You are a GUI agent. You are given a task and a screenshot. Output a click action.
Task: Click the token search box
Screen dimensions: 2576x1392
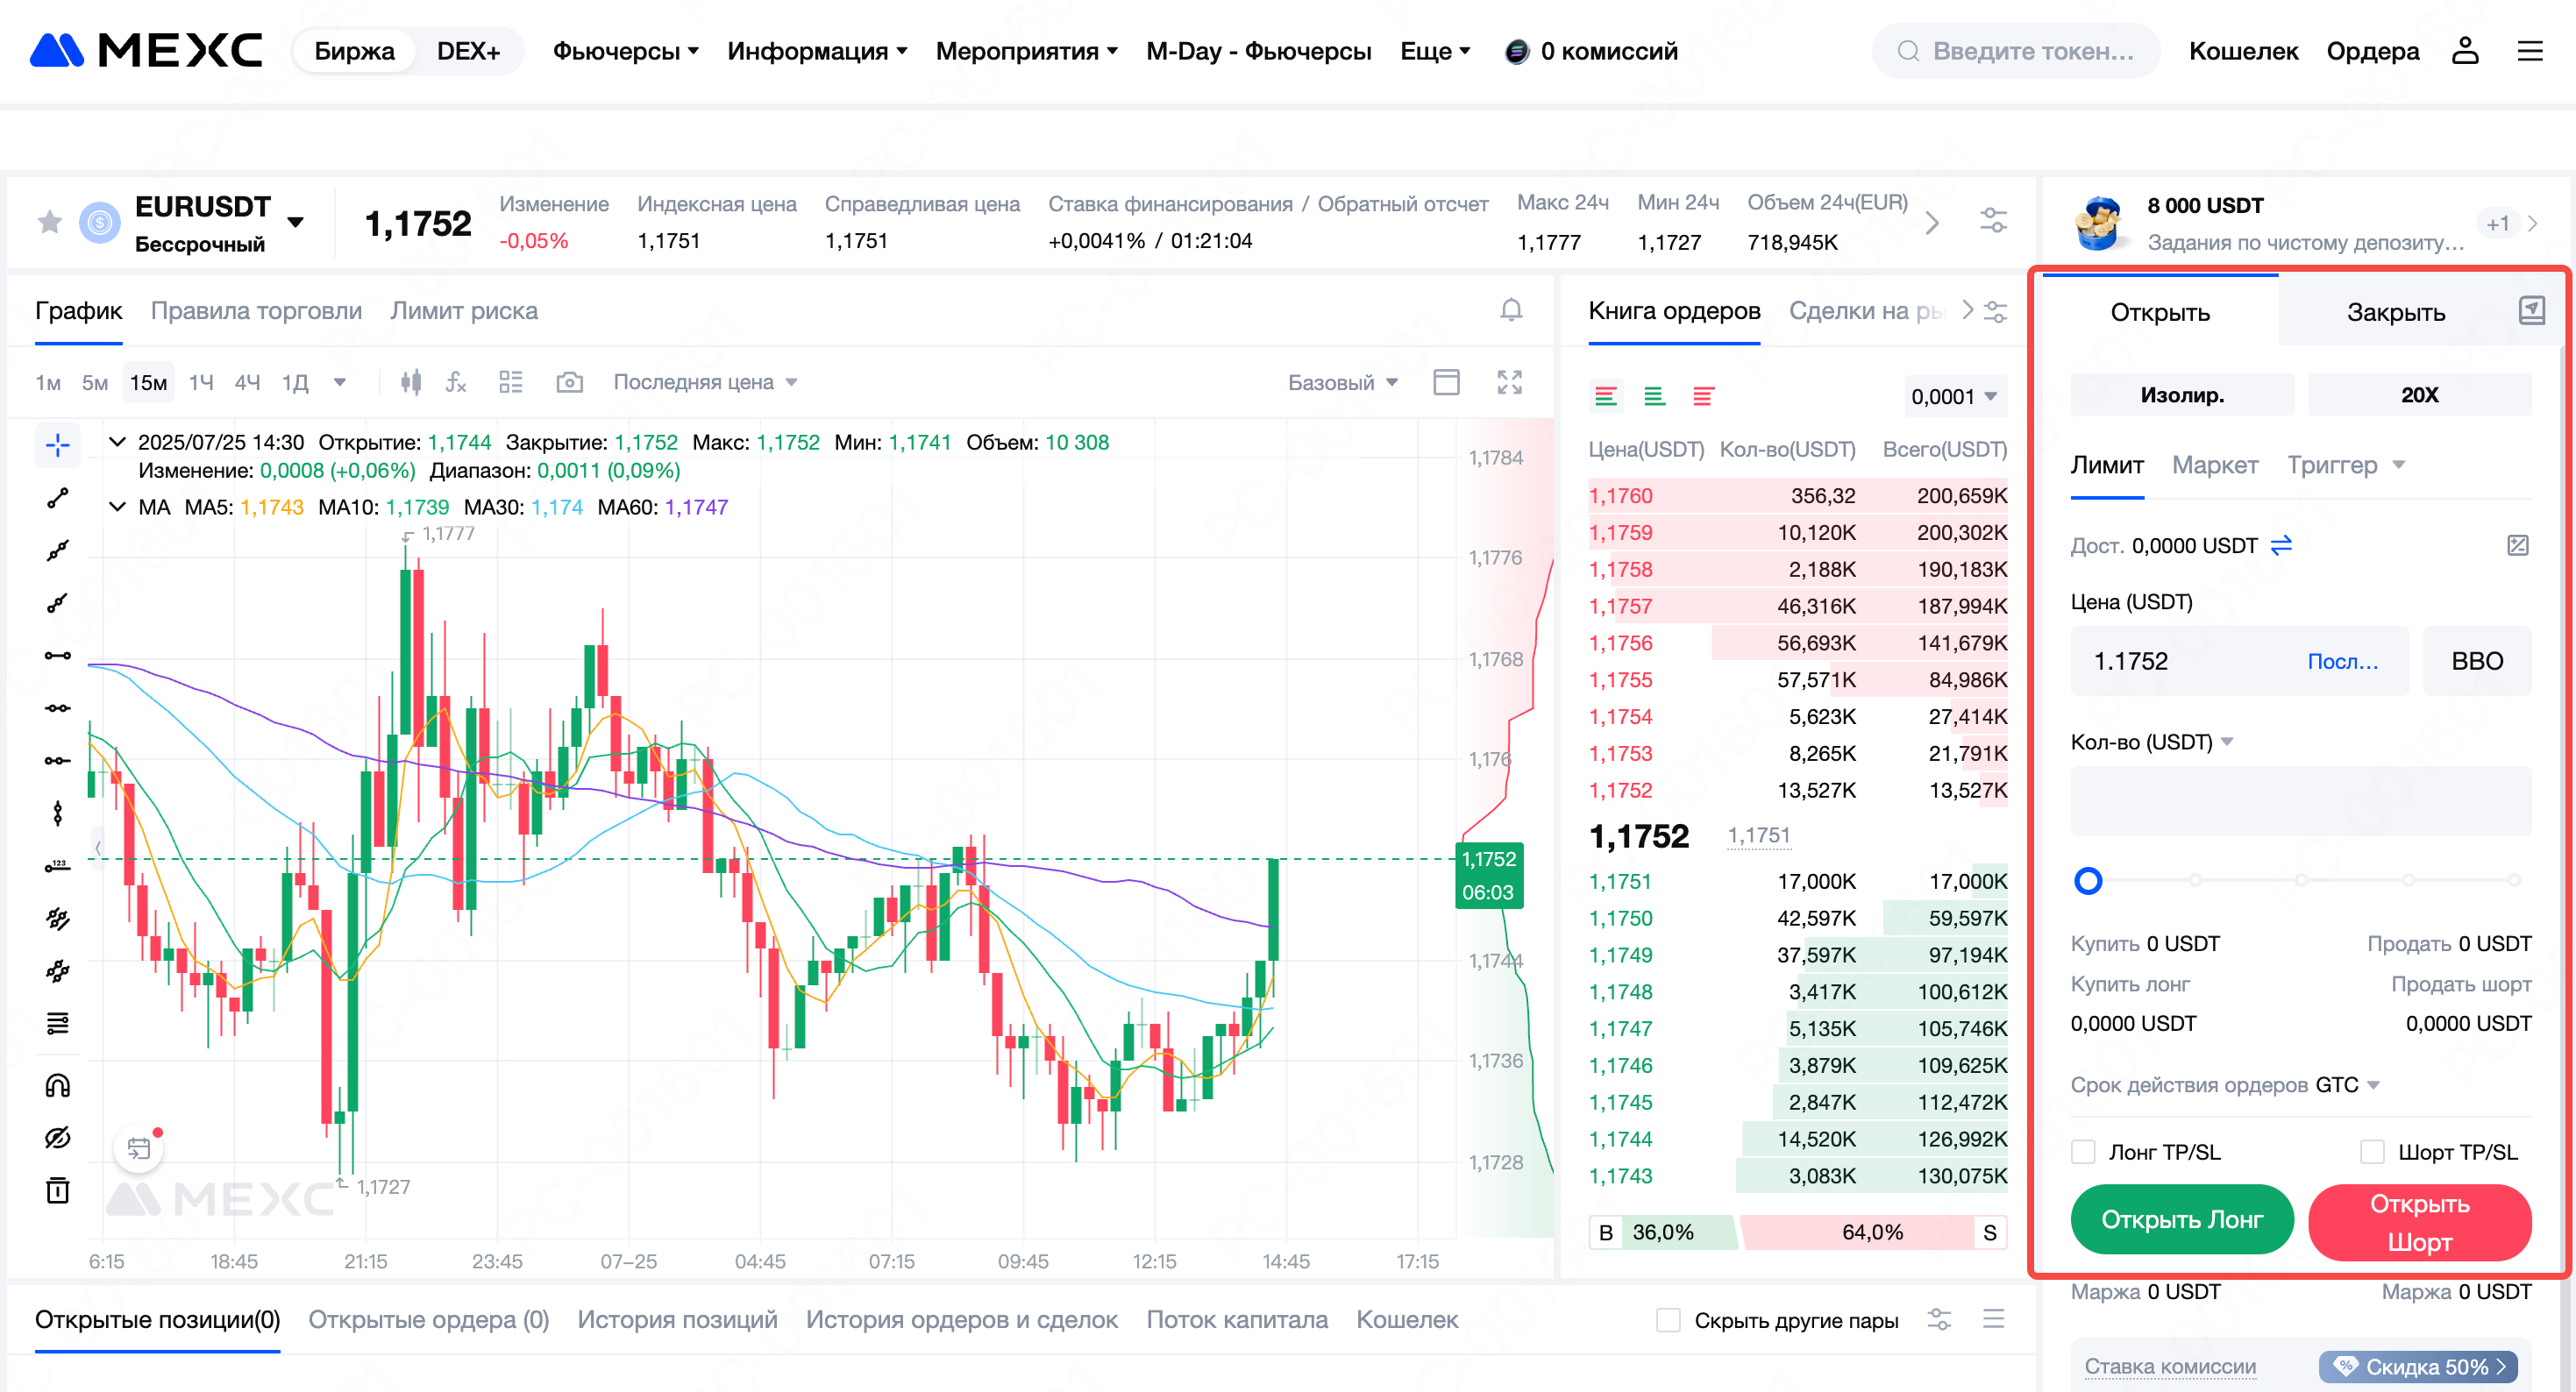2014,51
